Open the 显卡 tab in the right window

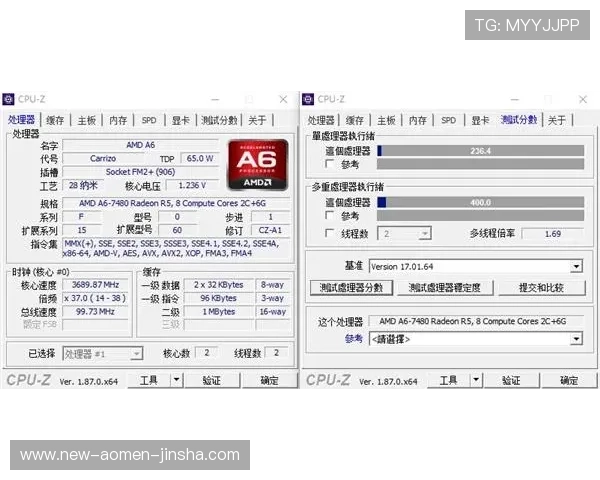coord(480,120)
